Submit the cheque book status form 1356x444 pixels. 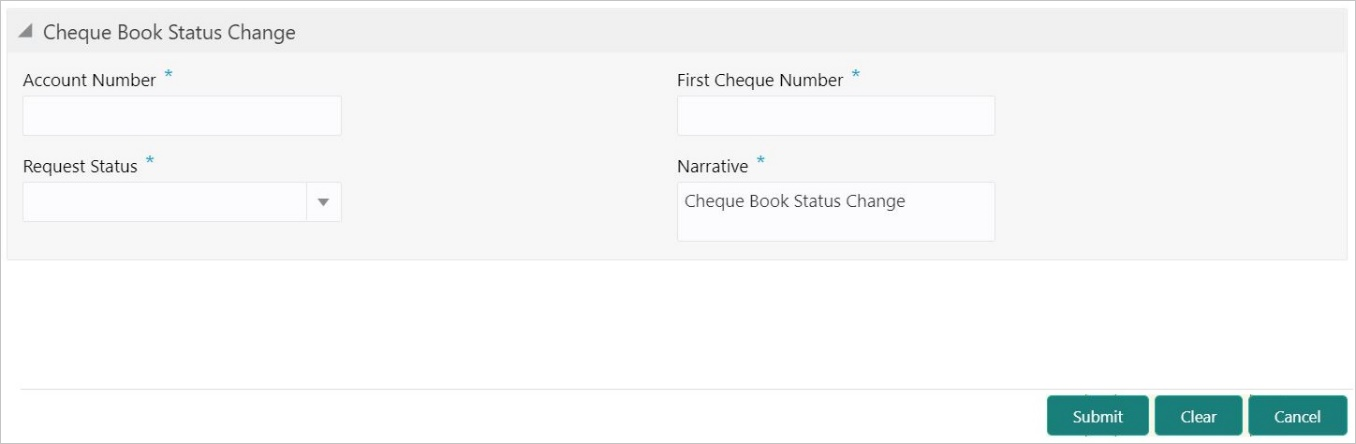click(x=1097, y=417)
